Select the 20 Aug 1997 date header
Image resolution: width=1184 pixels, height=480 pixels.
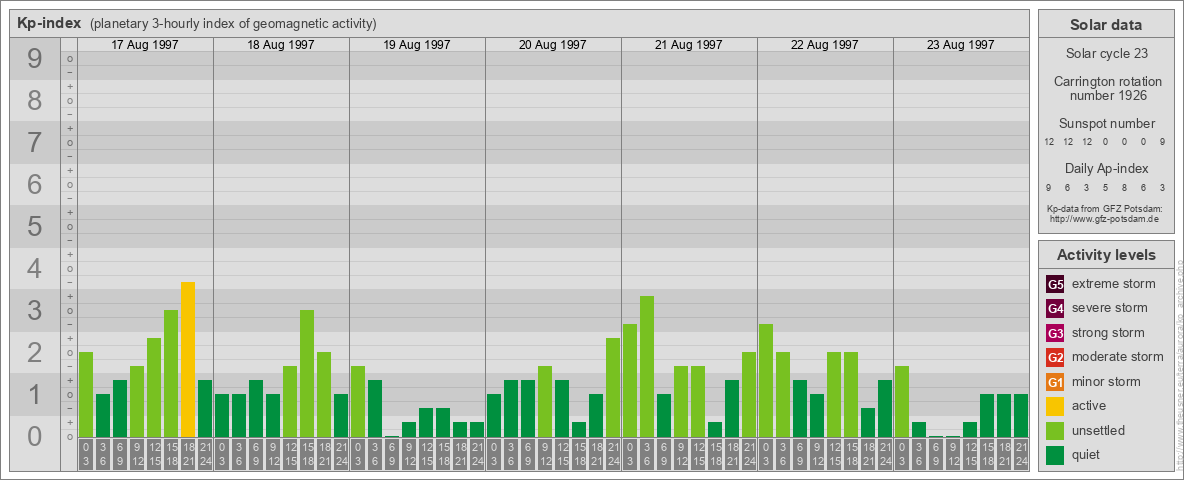tap(553, 45)
